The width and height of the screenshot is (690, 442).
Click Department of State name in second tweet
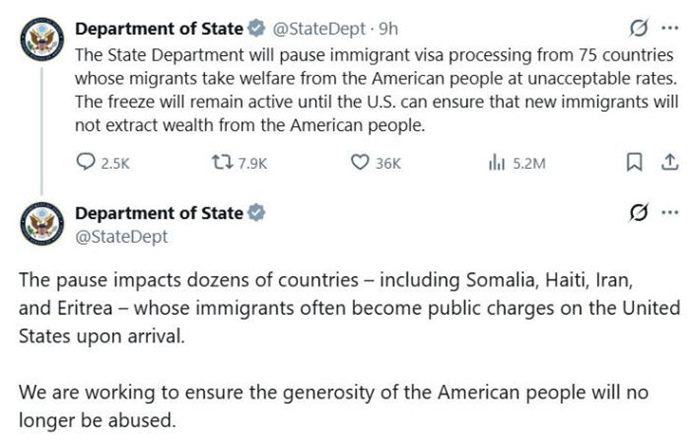(158, 212)
